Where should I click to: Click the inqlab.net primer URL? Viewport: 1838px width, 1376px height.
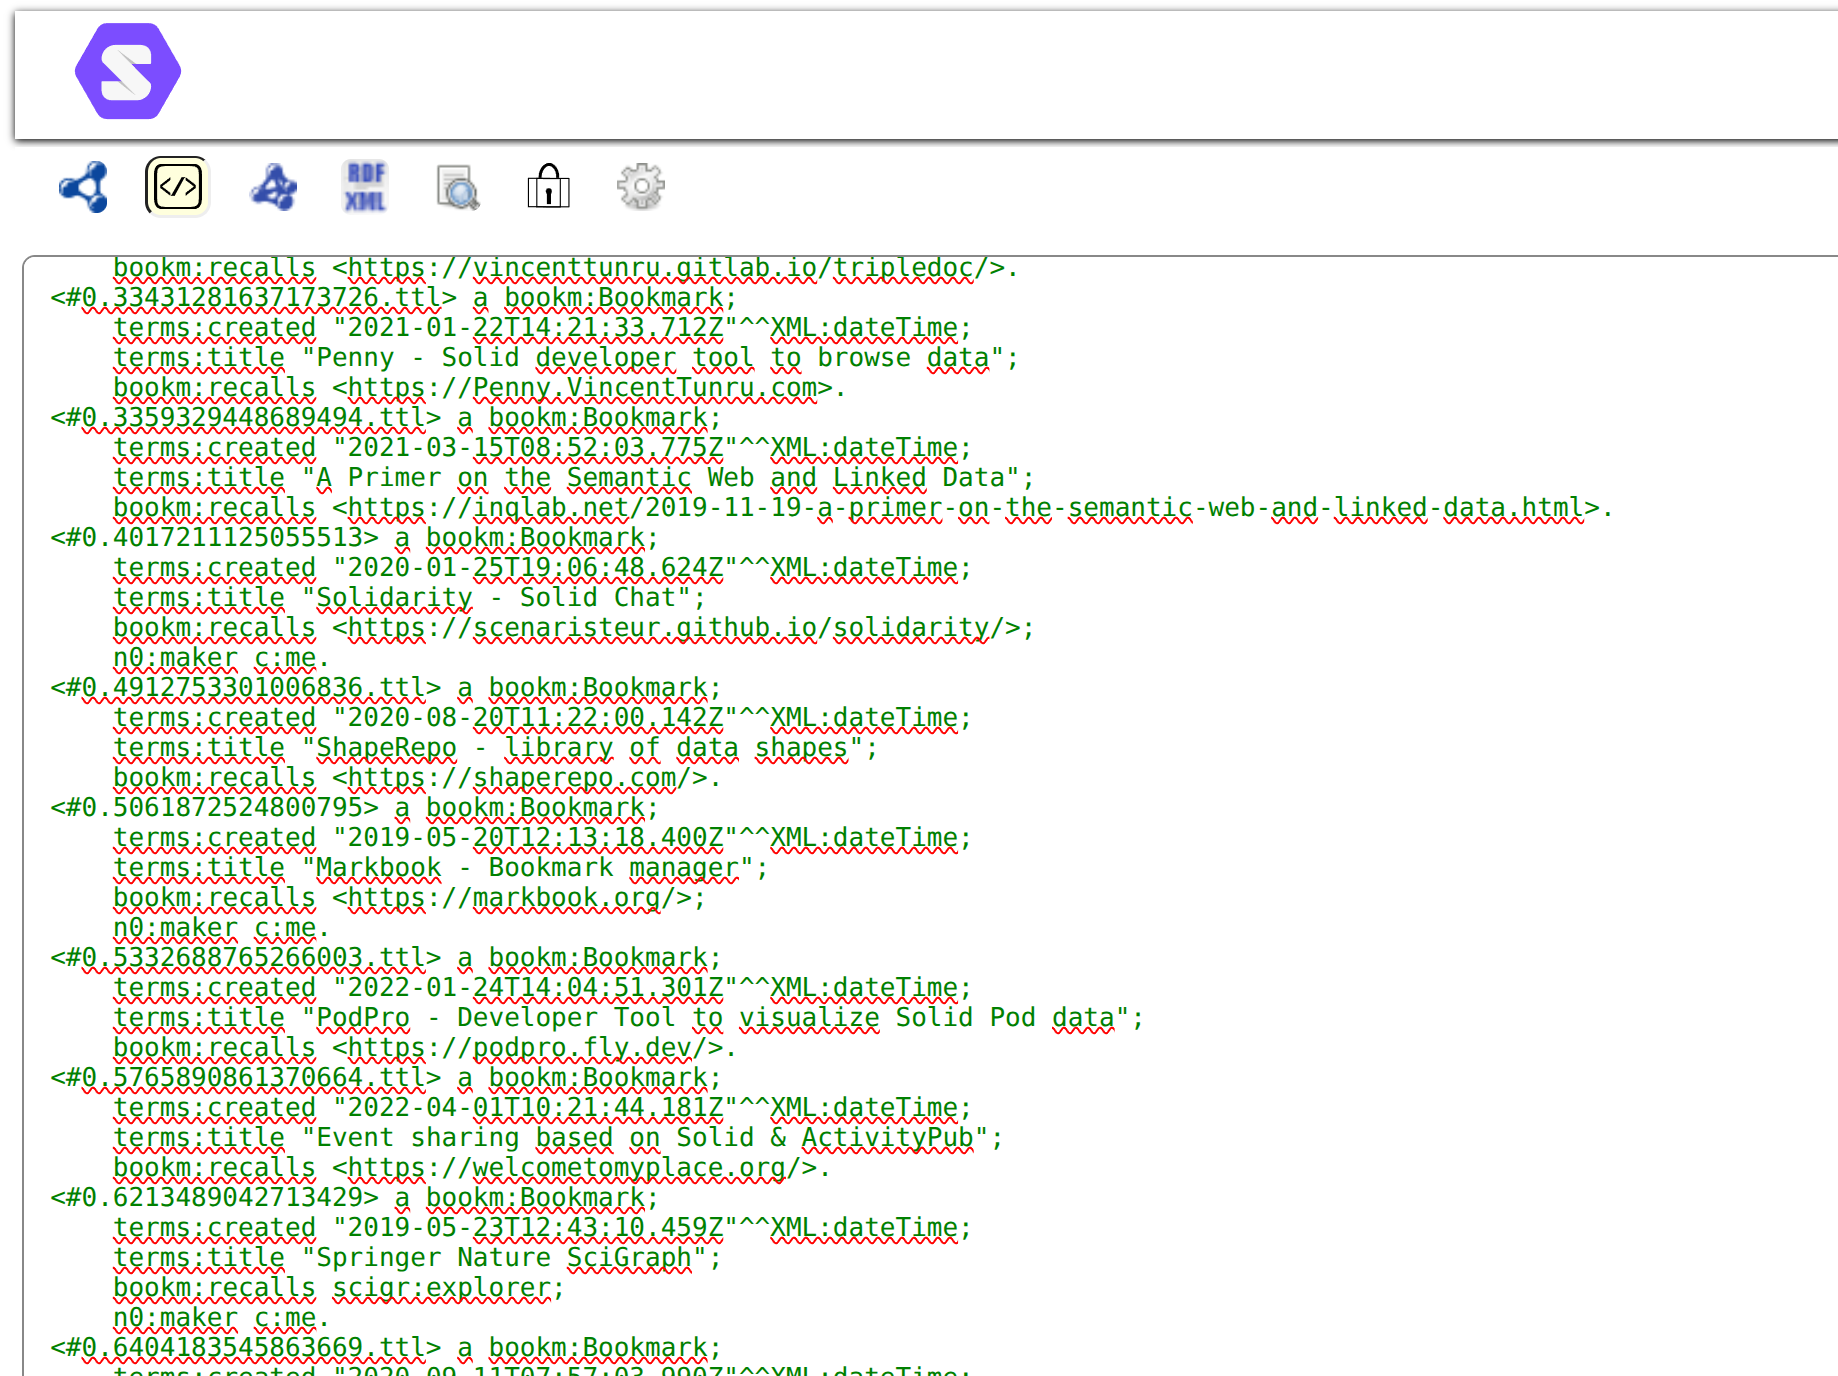pos(965,508)
